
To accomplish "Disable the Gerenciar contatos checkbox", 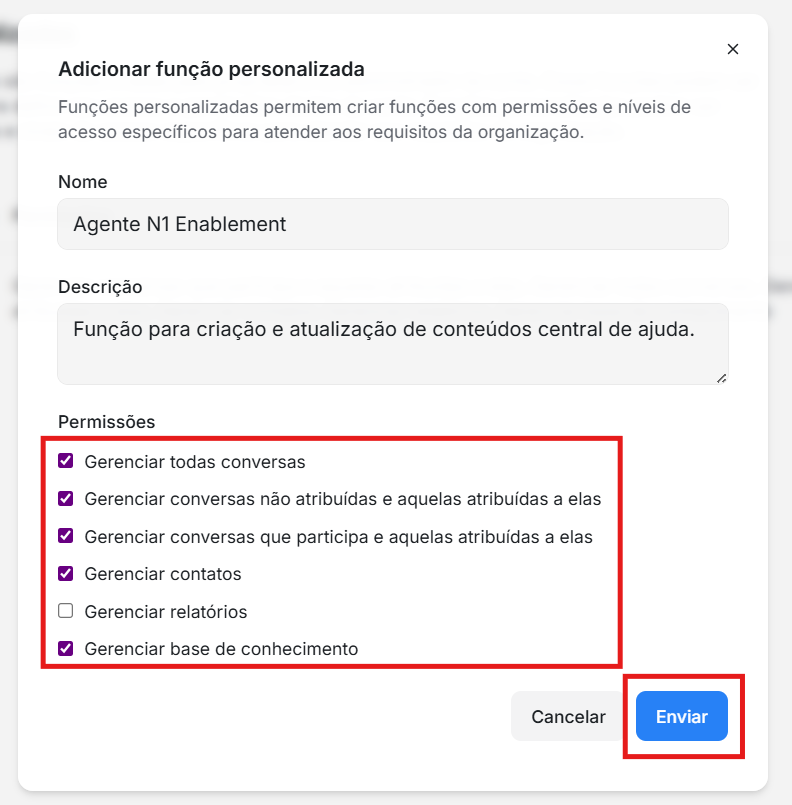I will (x=66, y=574).
